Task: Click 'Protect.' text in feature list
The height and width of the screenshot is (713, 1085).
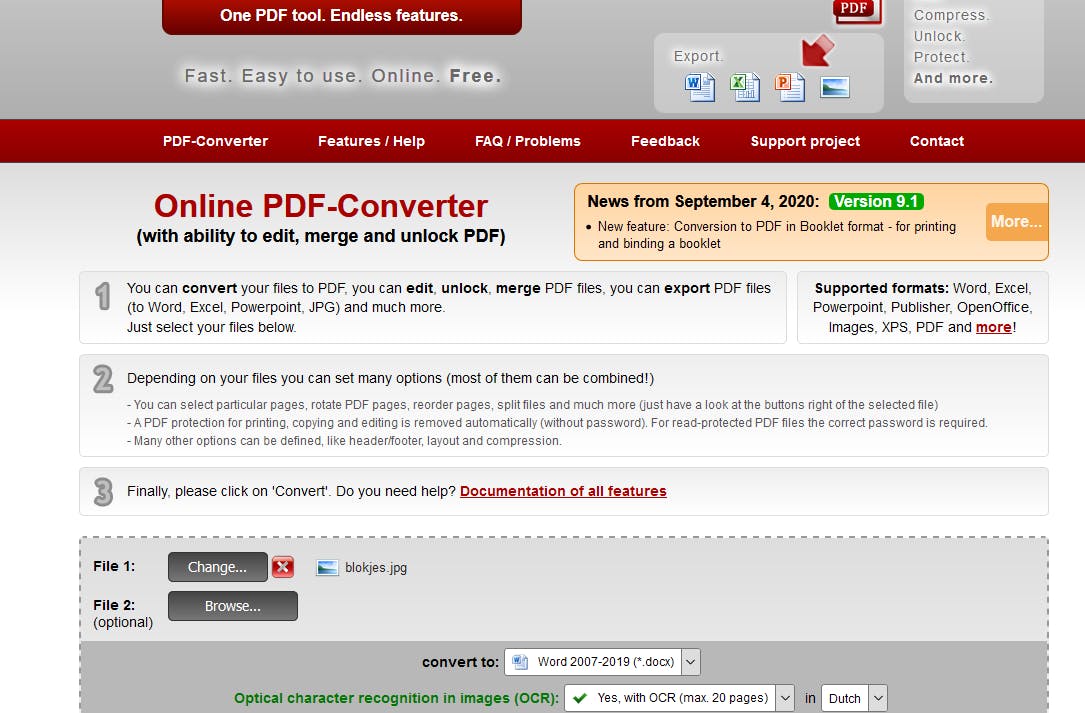Action: [941, 57]
